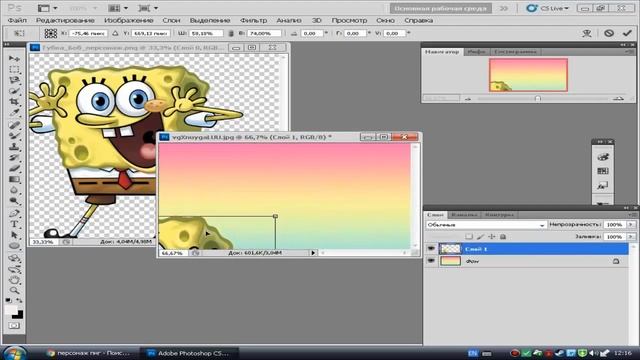Image resolution: width=640 pixels, height=360 pixels.
Task: Toggle lock transparent pixels in Layers panel
Action: coord(469,236)
